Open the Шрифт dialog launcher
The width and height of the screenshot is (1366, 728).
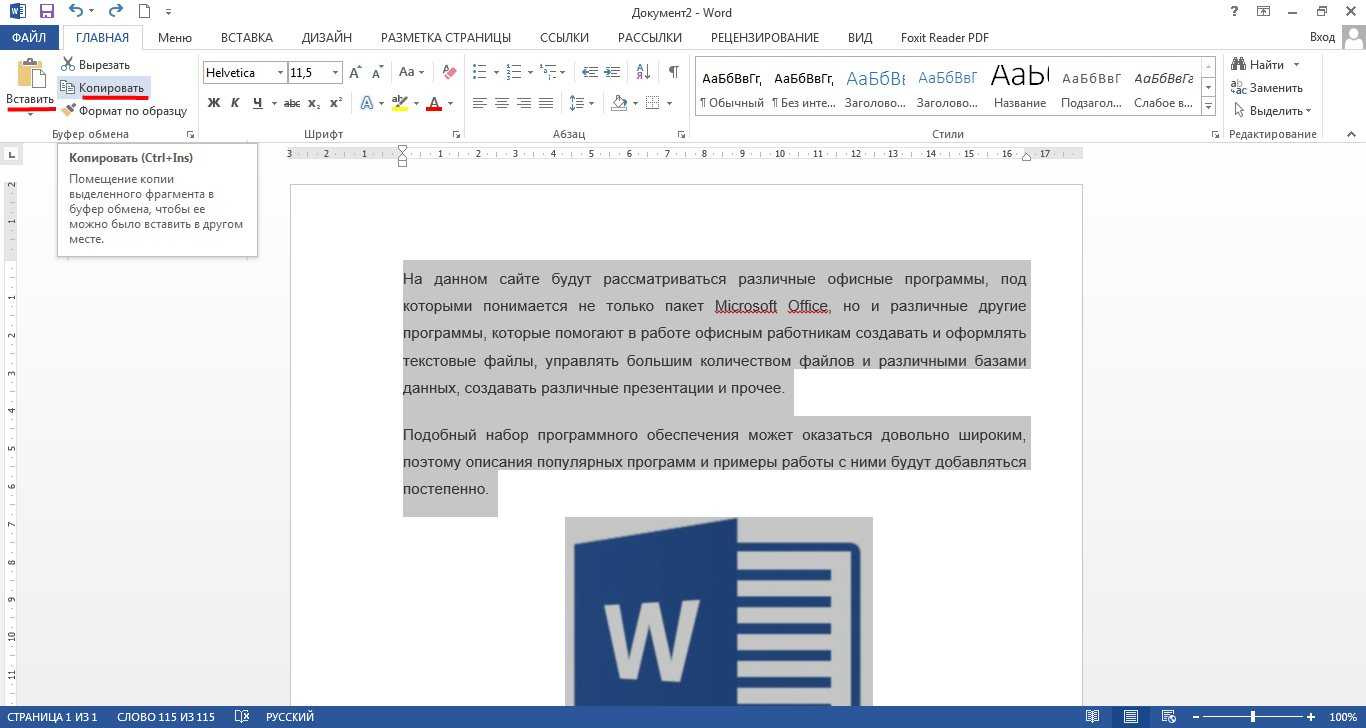pyautogui.click(x=457, y=134)
